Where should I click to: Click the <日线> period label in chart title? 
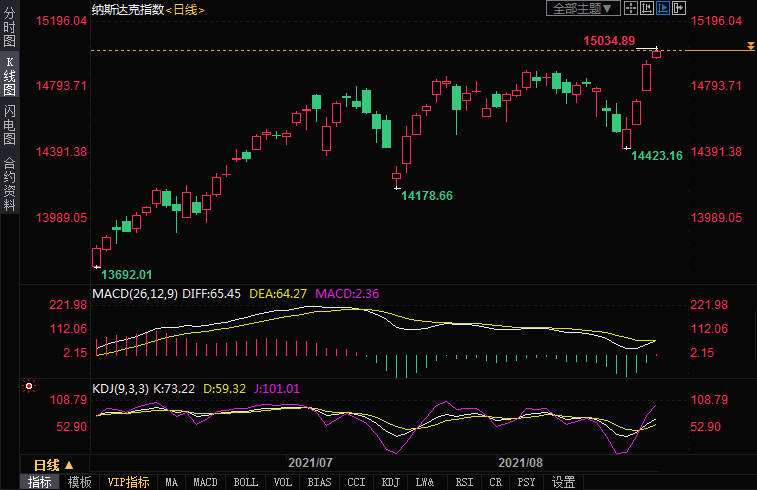click(185, 9)
